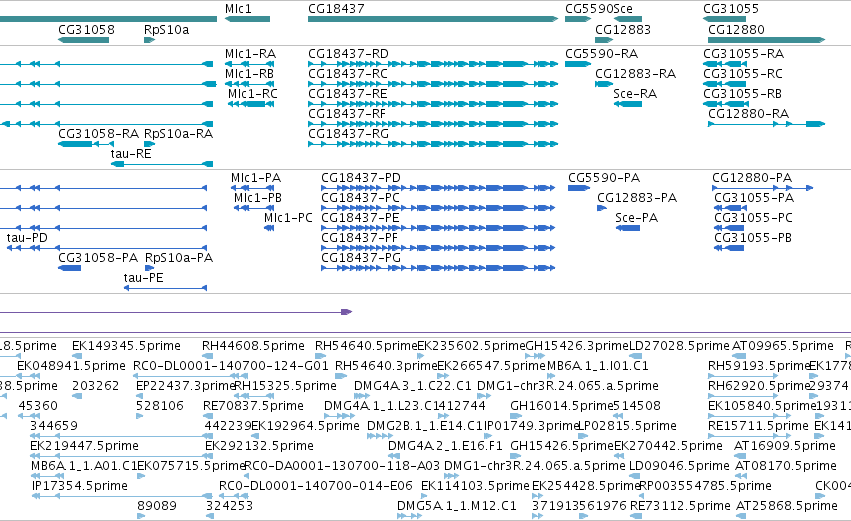Click the CG31058 gene glyph
The image size is (851, 521).
[x=83, y=40]
